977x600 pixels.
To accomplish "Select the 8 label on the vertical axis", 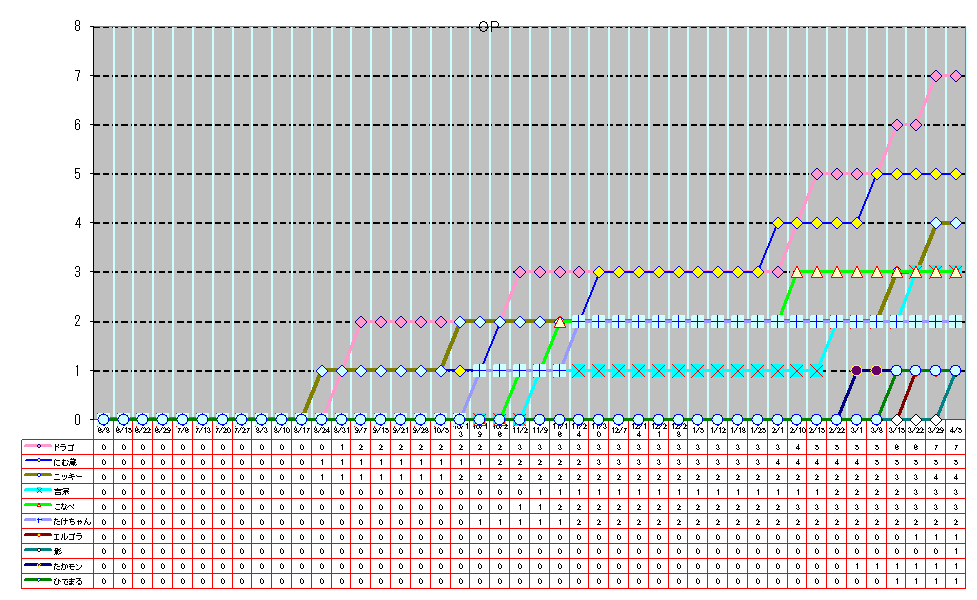I will click(x=77, y=27).
